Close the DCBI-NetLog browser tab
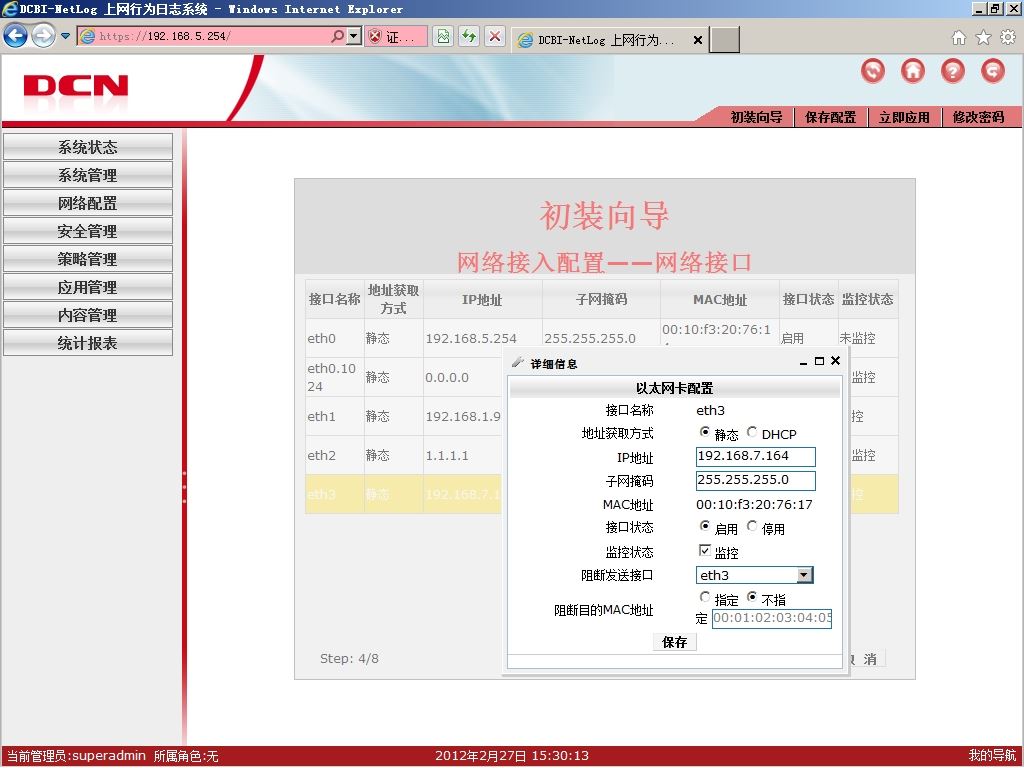1024x768 pixels. (x=697, y=40)
